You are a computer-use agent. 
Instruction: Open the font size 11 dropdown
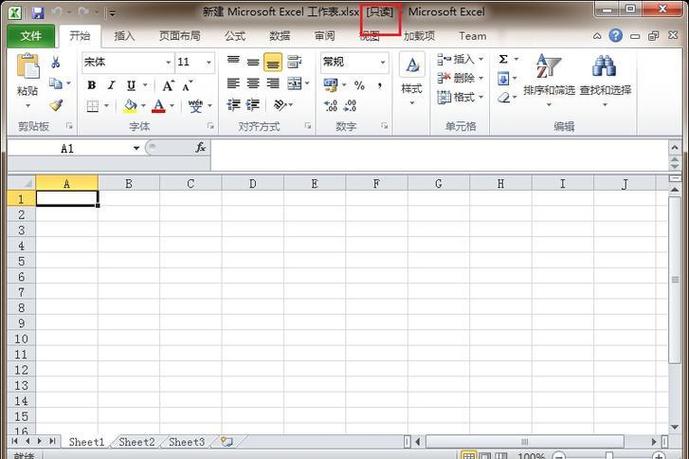point(209,62)
